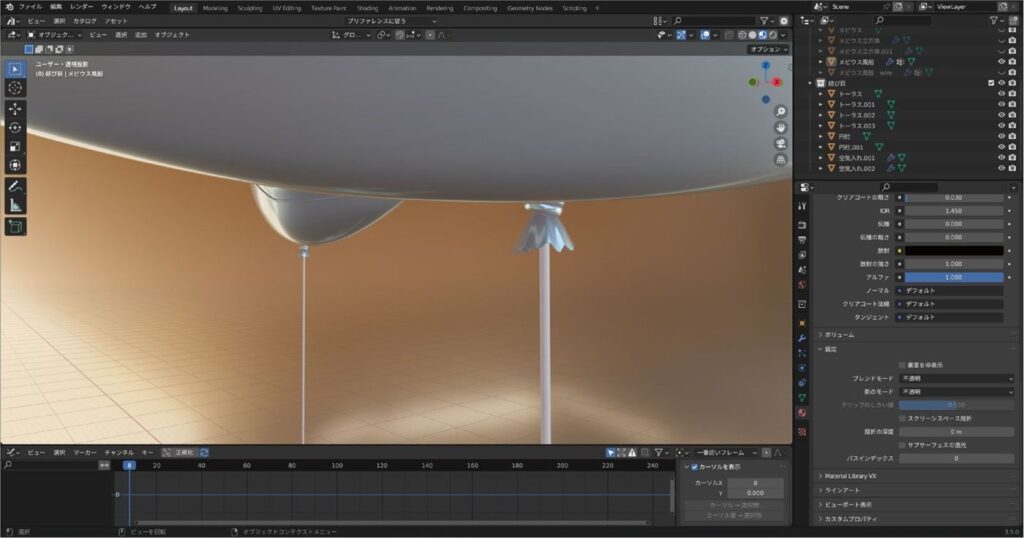Enable サブサーフェスの透光 checkbox

click(902, 445)
